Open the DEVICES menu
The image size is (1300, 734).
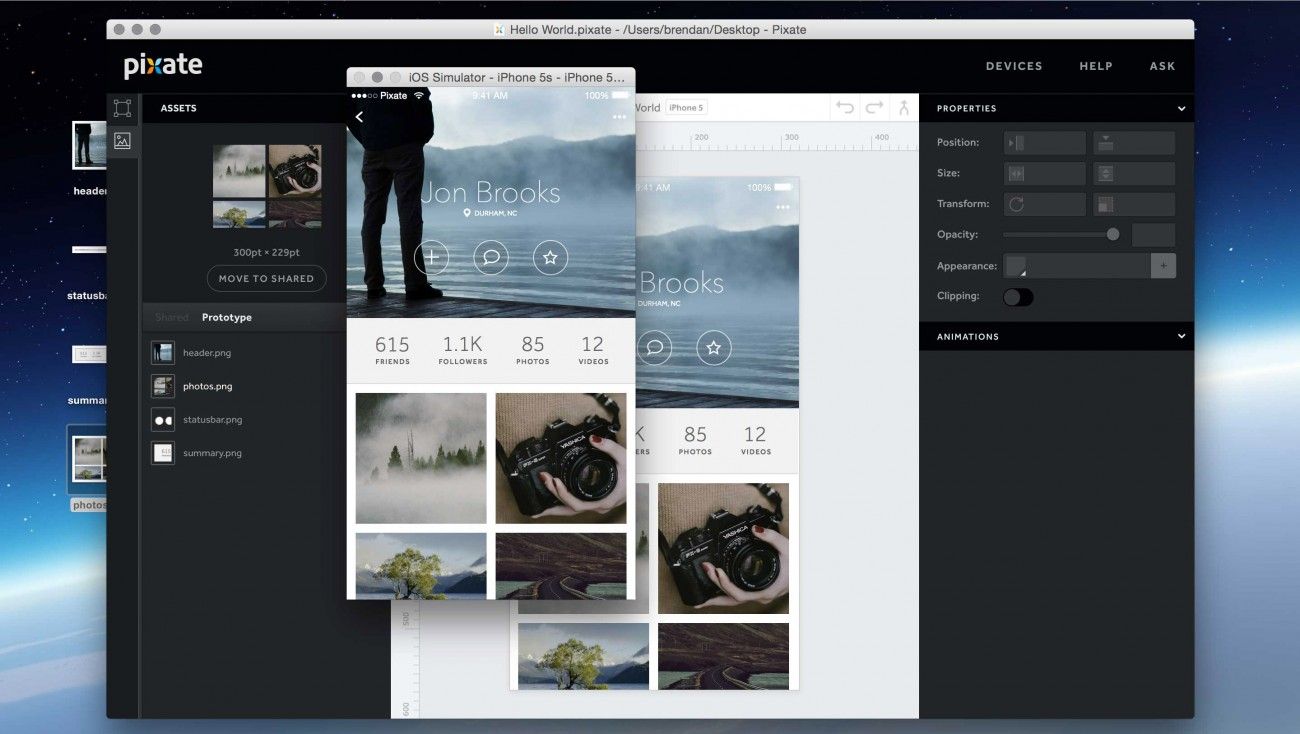tap(1014, 66)
